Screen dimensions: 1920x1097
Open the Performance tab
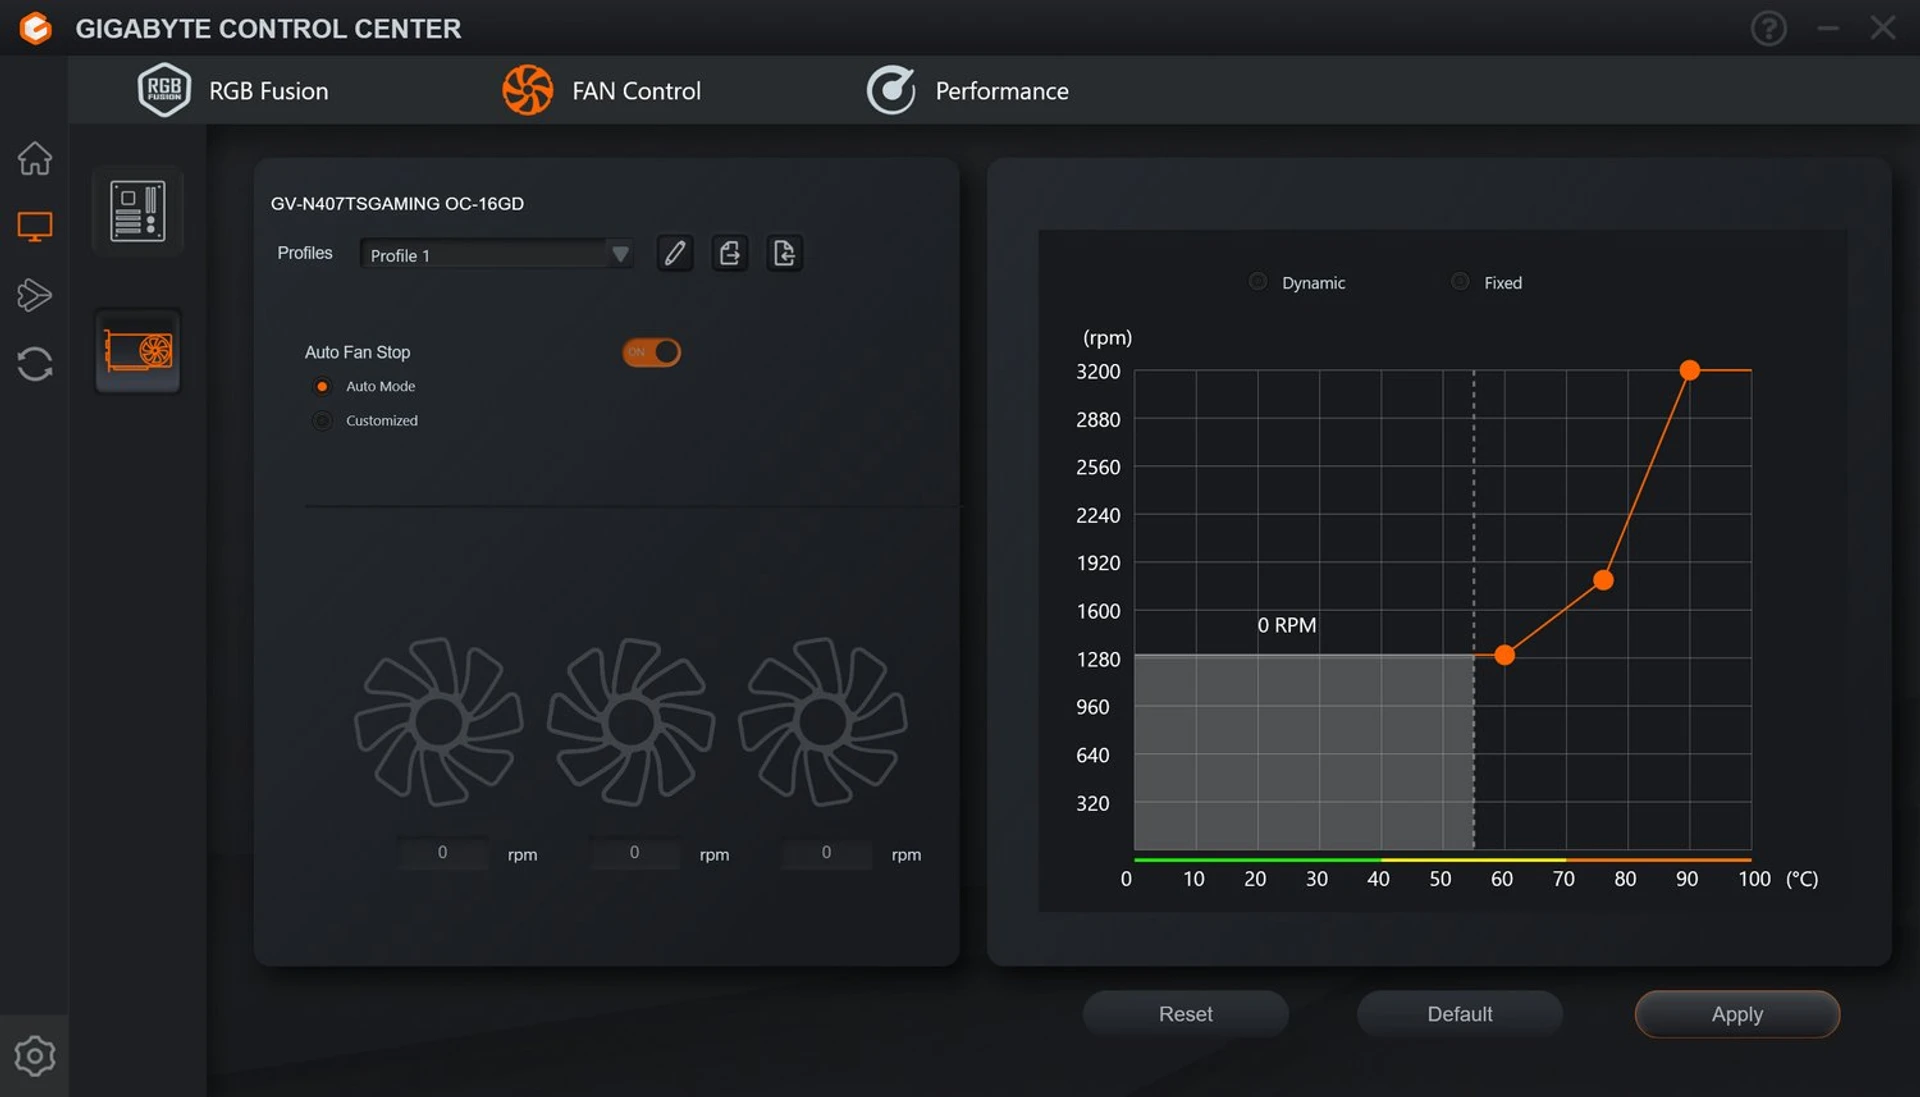[967, 90]
